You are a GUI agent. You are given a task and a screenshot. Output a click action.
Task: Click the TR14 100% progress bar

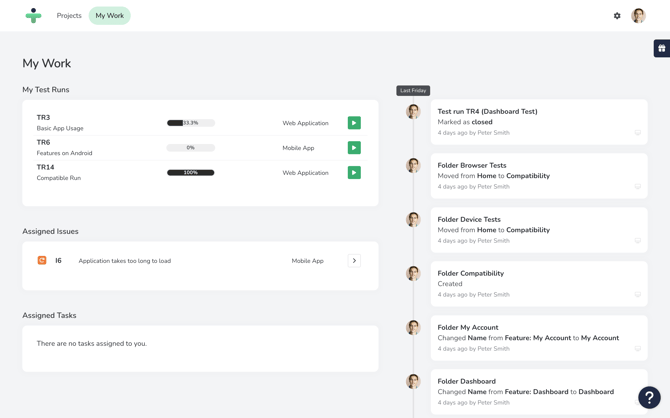click(x=191, y=173)
